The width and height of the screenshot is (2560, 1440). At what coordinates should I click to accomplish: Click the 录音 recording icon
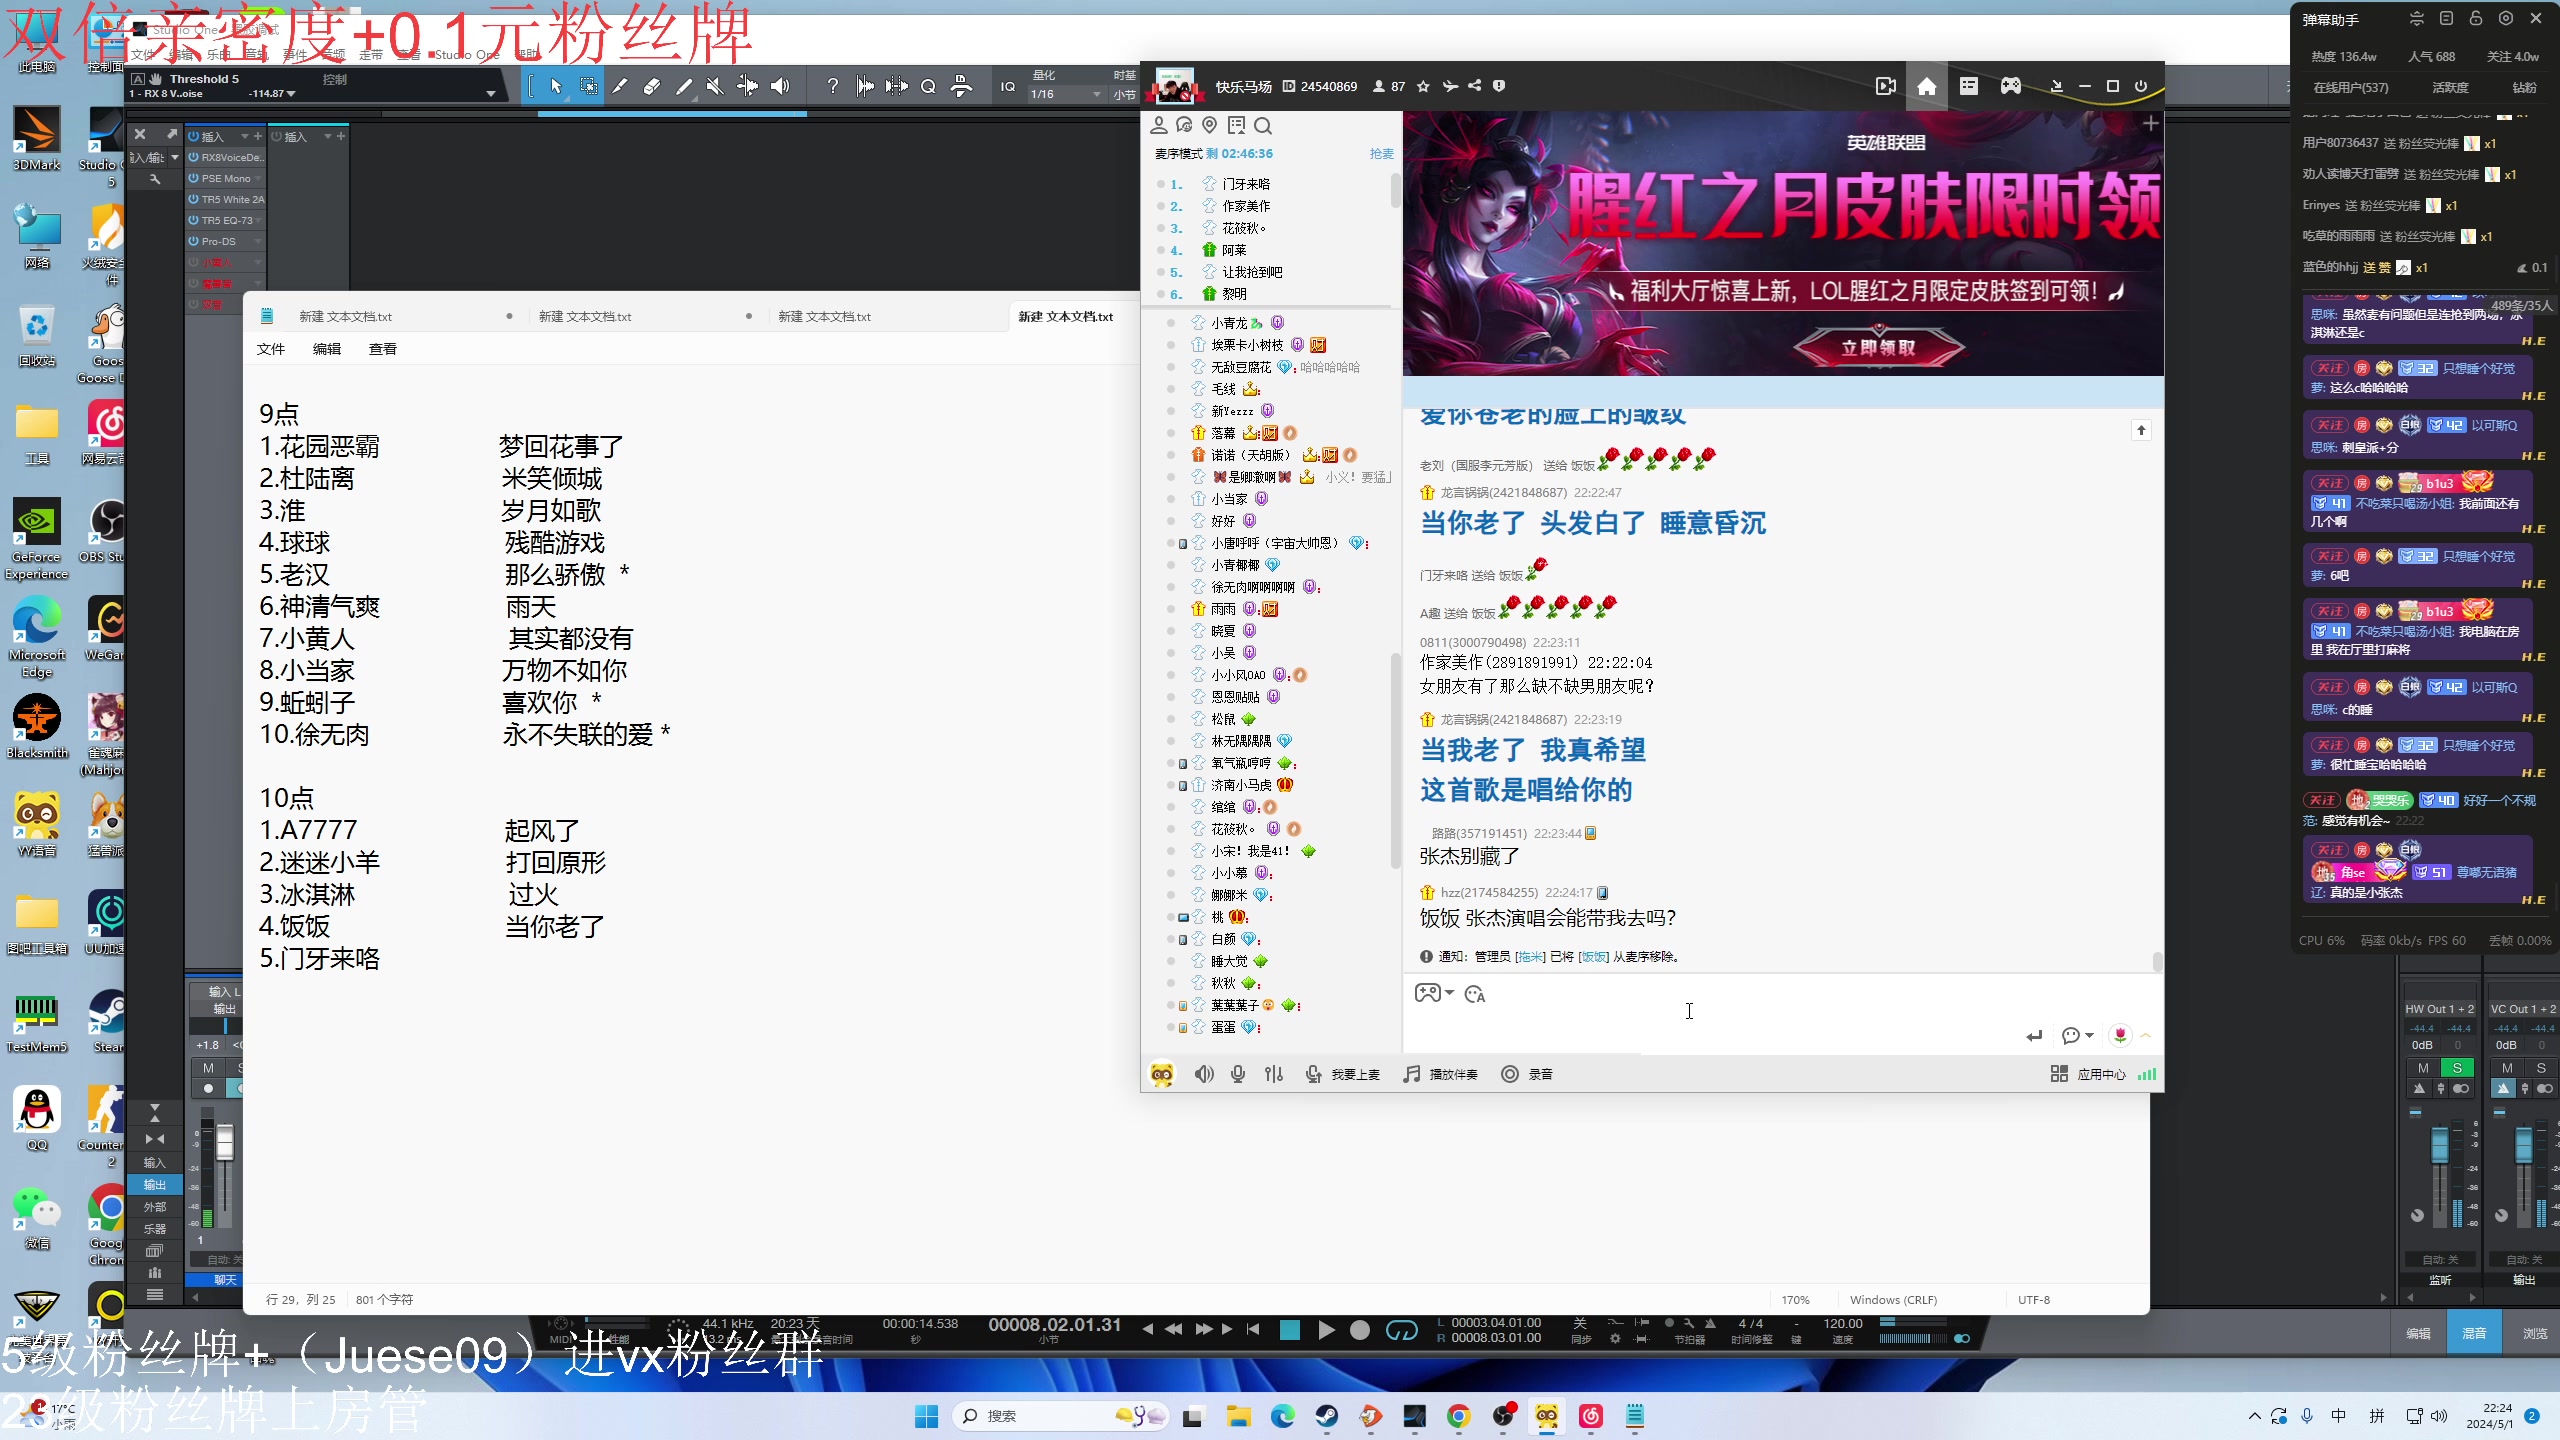(x=1511, y=1074)
